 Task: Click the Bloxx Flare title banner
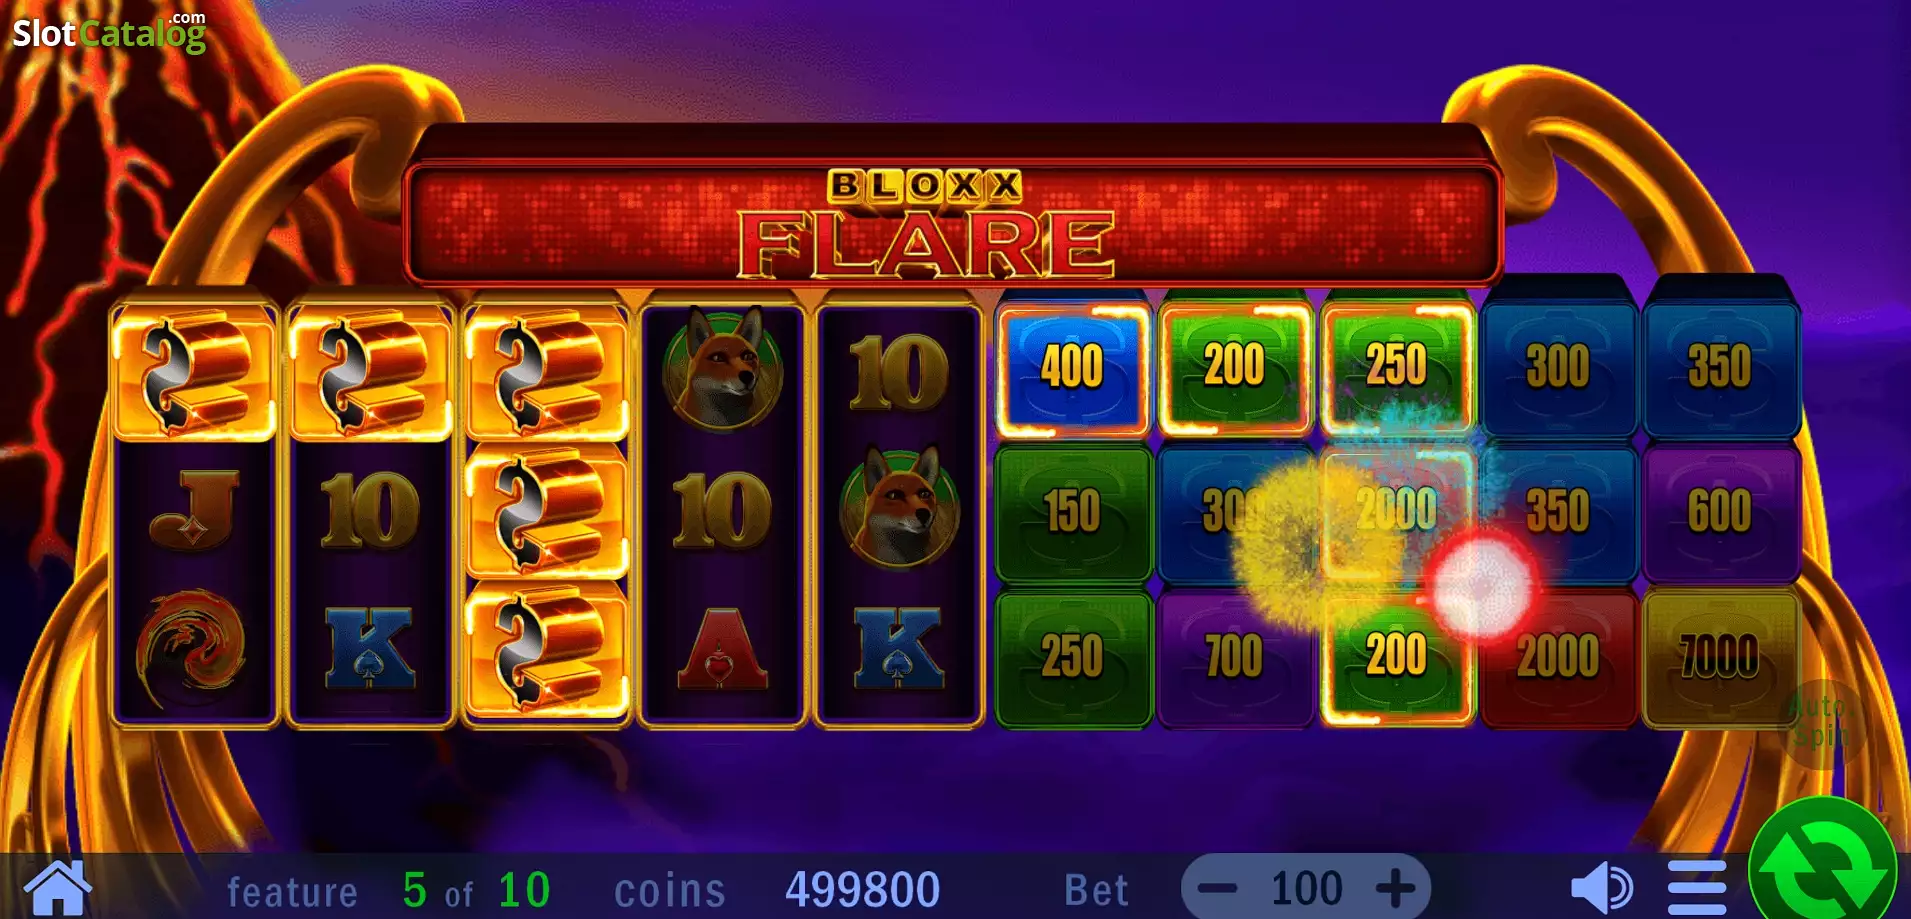pos(952,222)
